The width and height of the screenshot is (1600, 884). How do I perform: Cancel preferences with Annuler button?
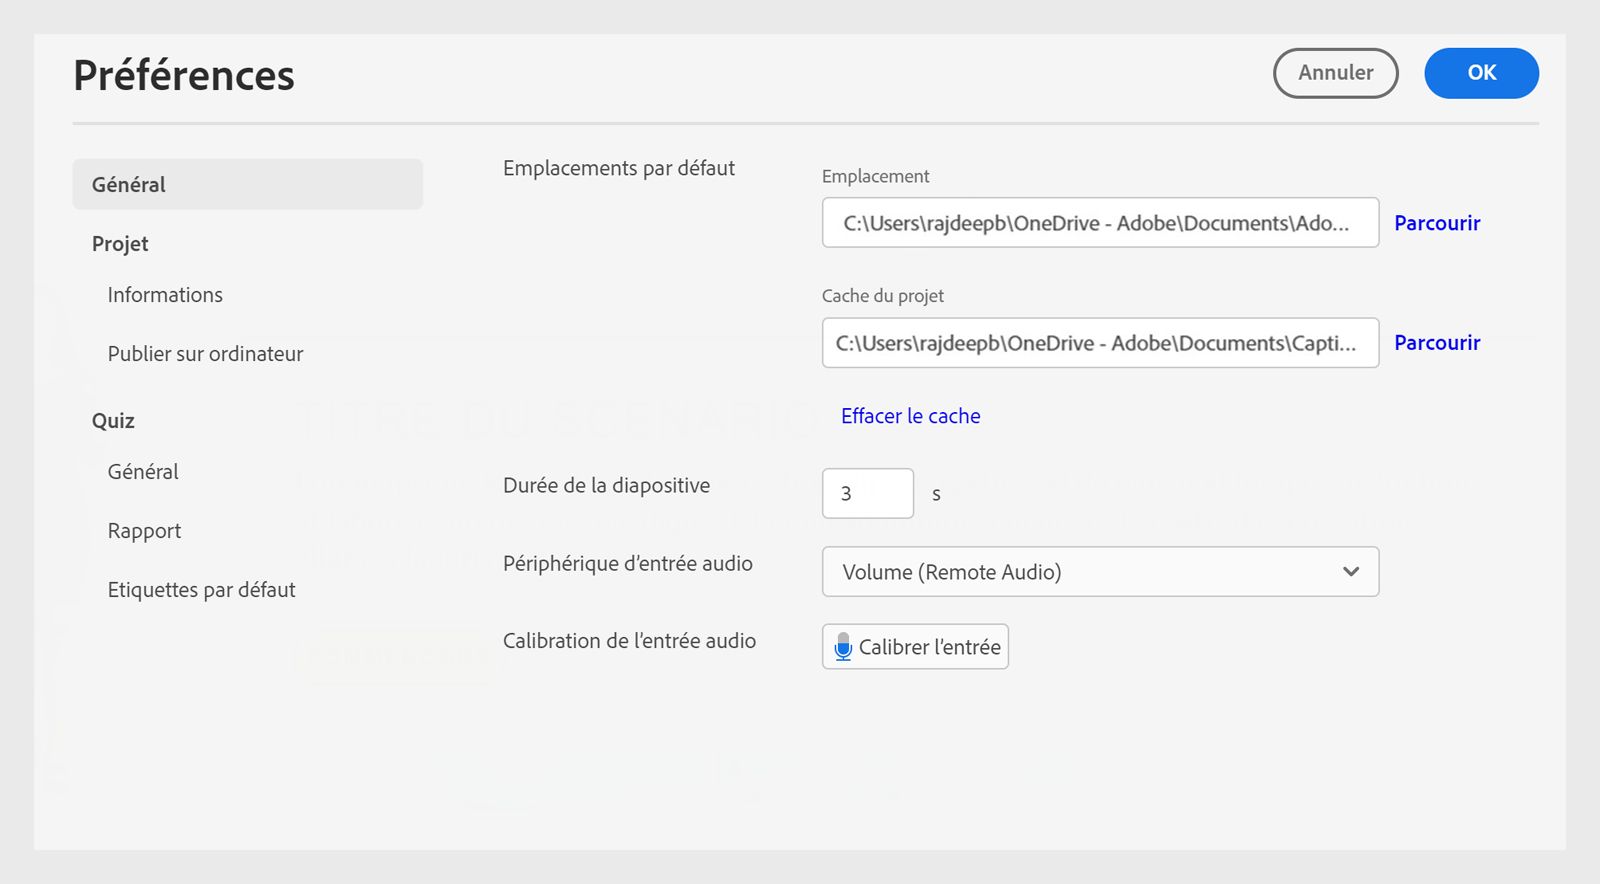1335,73
